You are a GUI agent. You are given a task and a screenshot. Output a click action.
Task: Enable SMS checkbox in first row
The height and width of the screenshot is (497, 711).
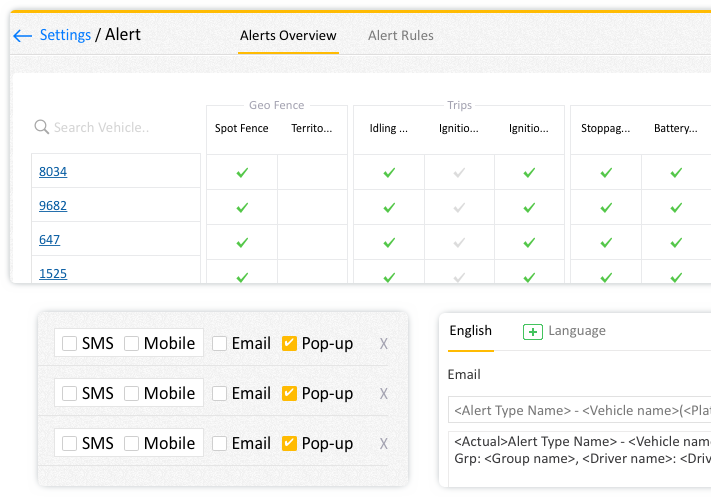70,344
